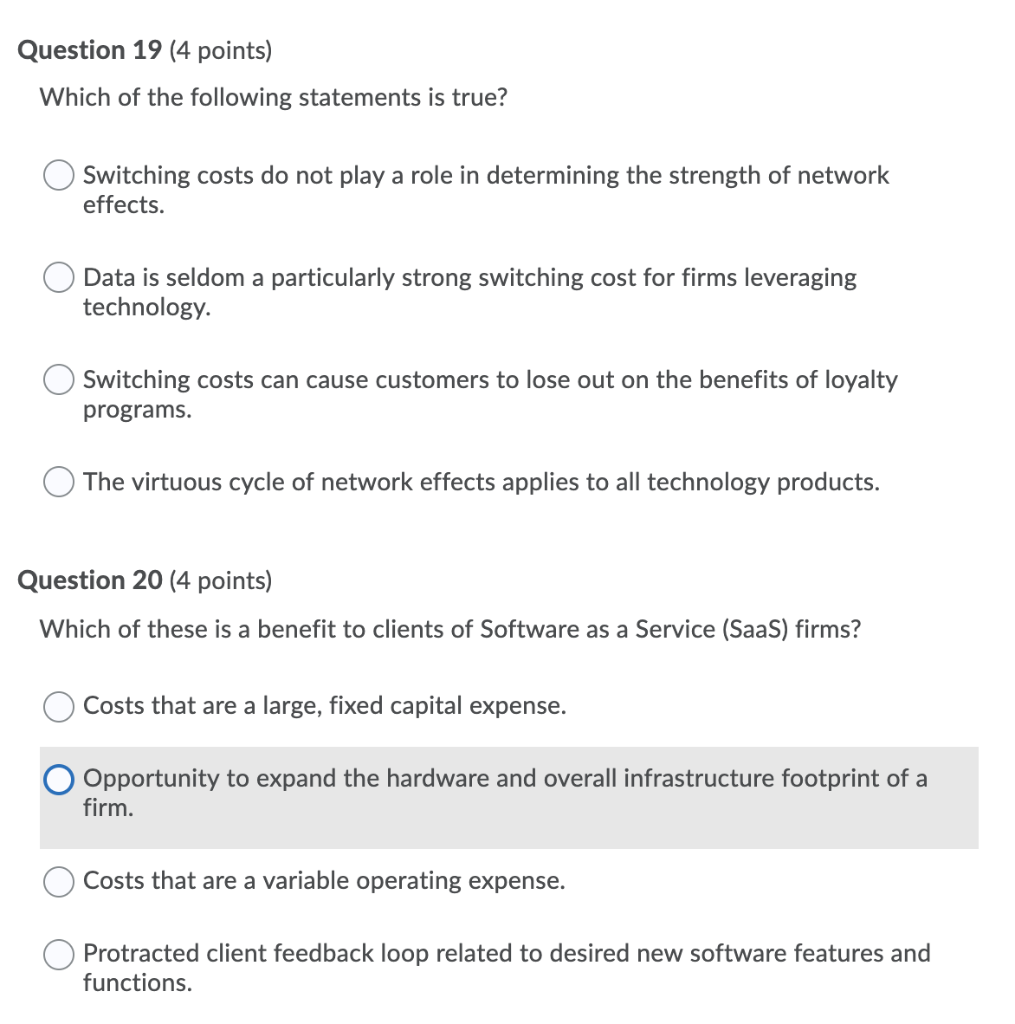The height and width of the screenshot is (1024, 1015).
Task: Click the SaaS benefits question prompt text
Action: [450, 629]
